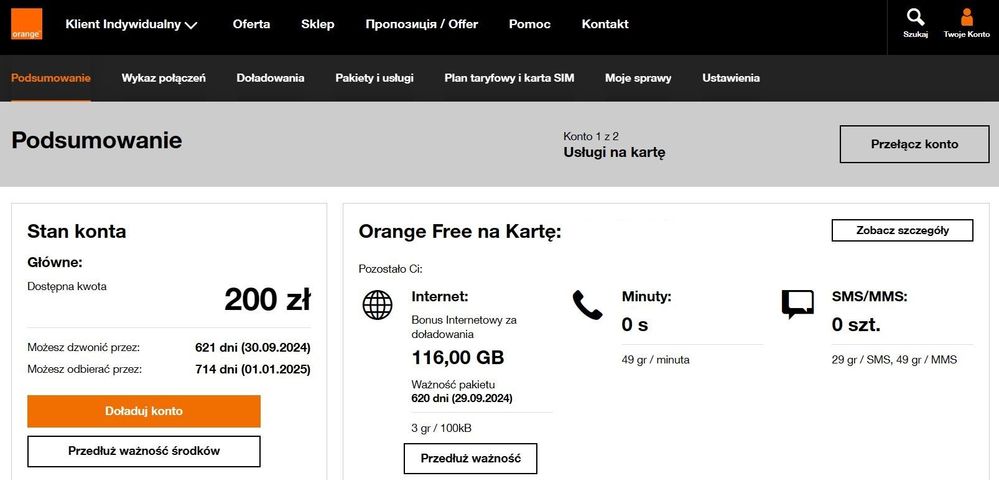This screenshot has height=480, width=999.
Task: Click Przedłuż ważność środków button
Action: click(144, 451)
